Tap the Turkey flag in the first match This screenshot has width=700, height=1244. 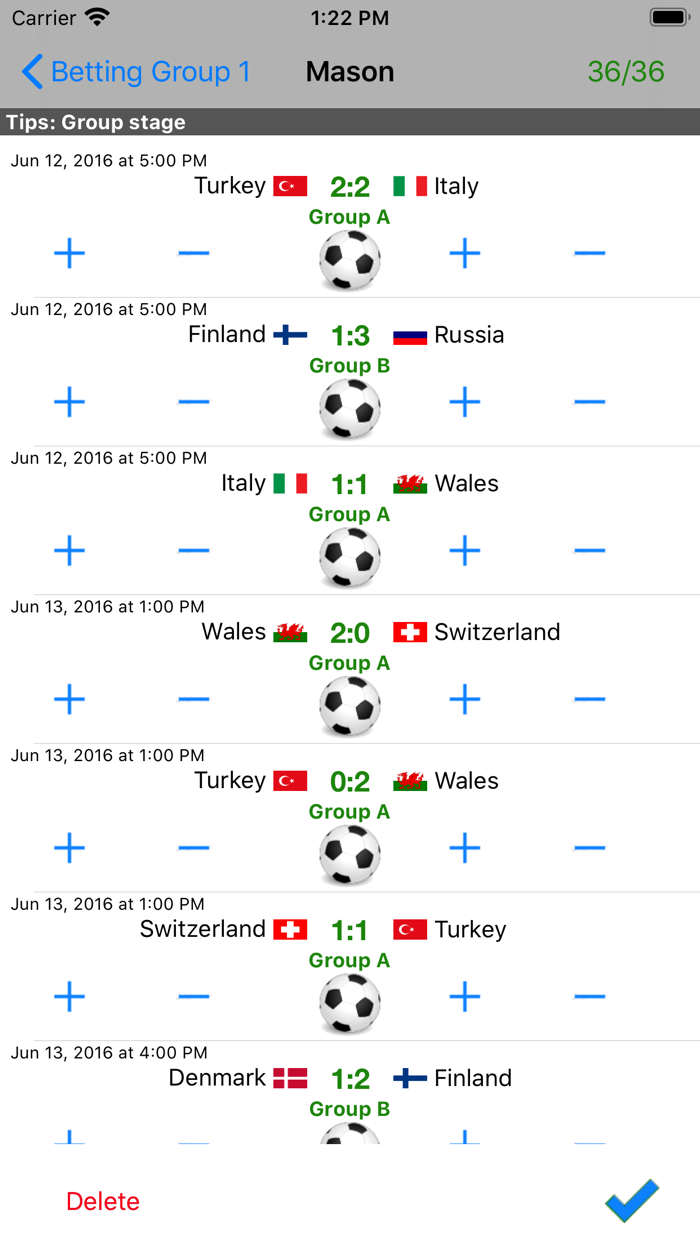pyautogui.click(x=290, y=185)
